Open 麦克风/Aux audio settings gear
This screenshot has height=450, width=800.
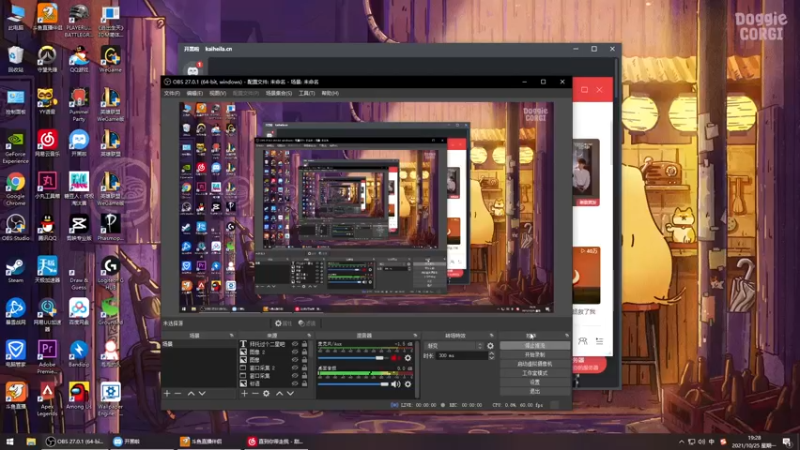[x=408, y=358]
